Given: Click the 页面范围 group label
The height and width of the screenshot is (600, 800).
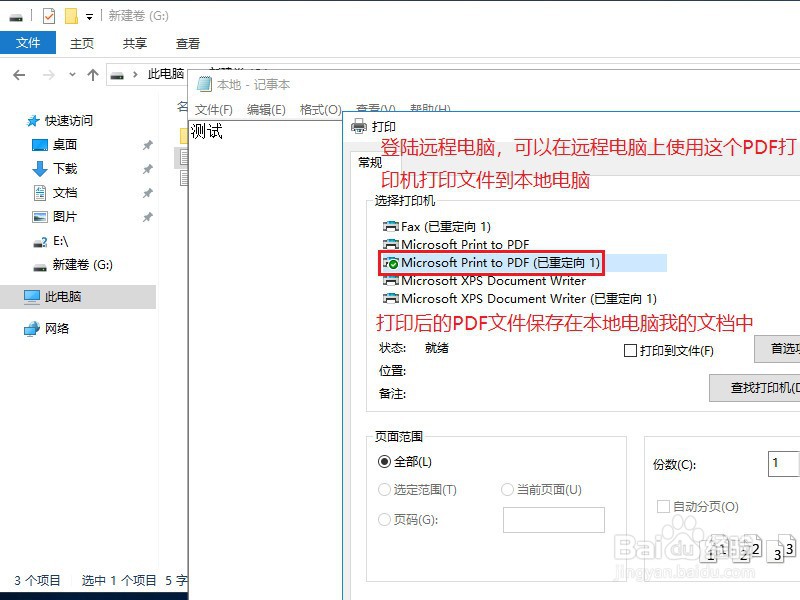Looking at the screenshot, I should click(x=398, y=436).
